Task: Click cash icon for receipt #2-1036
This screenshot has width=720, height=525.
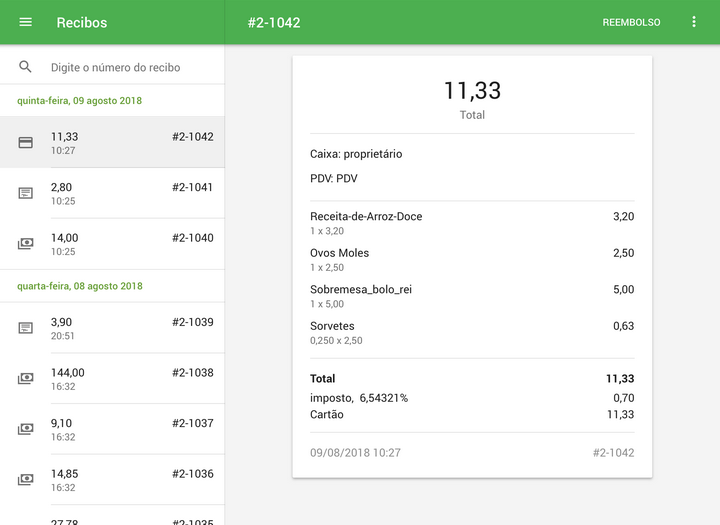Action: [26, 480]
